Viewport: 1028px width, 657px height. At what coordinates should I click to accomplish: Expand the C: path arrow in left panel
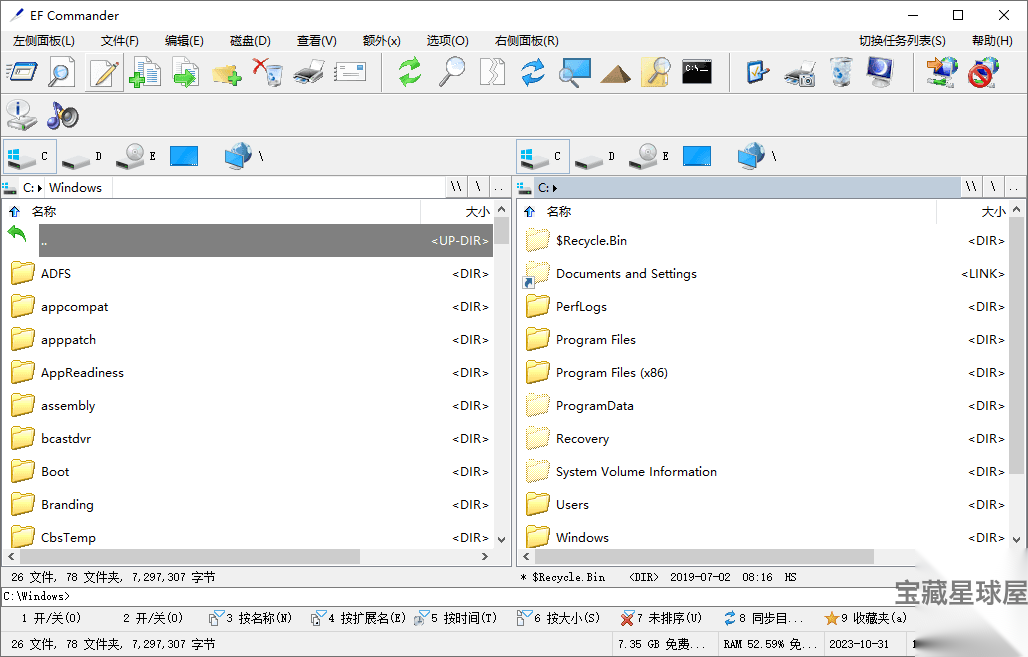40,188
